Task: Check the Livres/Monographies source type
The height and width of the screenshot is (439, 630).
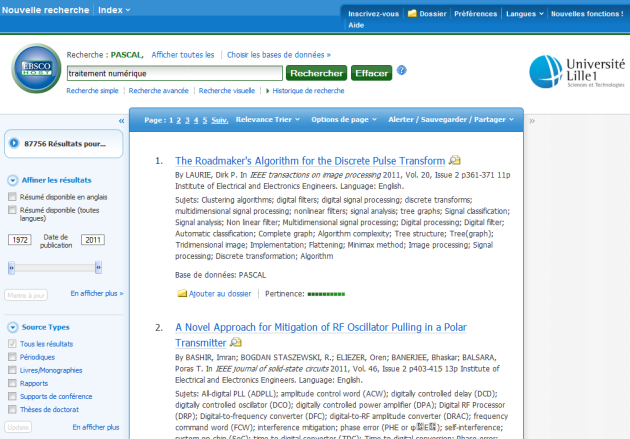Action: tap(12, 370)
